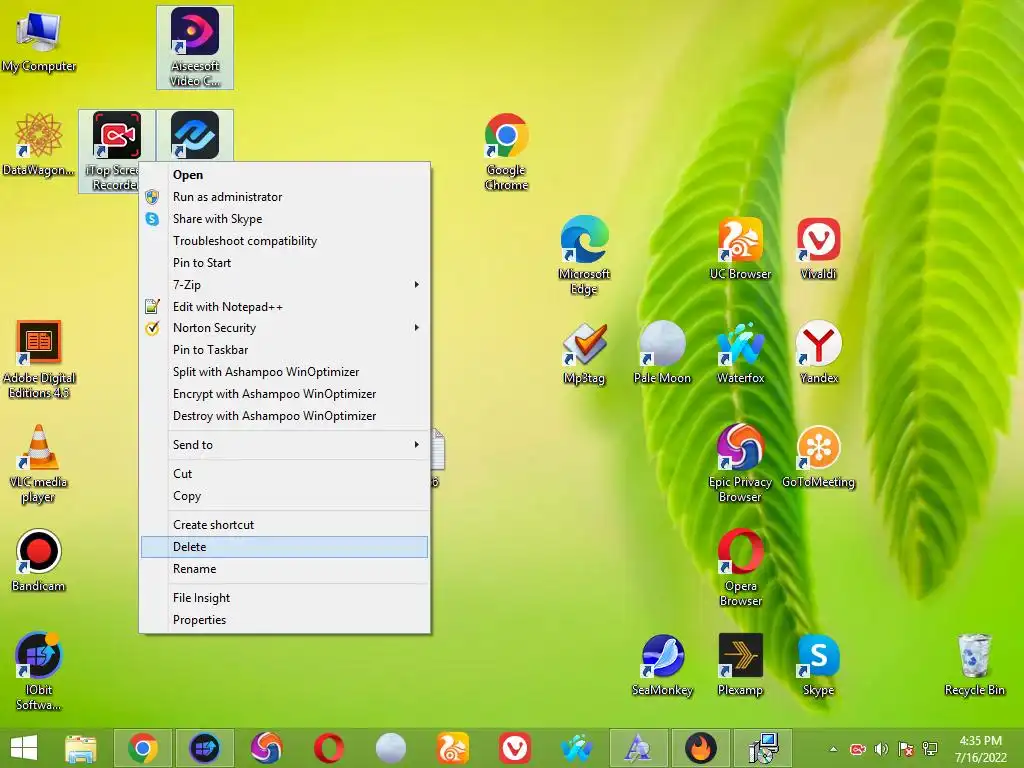Viewport: 1024px width, 768px height.
Task: Choose Encrypt with Ashampoo WinOptimizer
Action: 285,394
